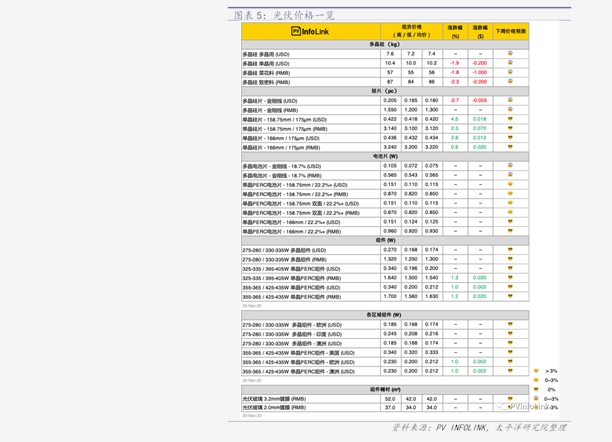Click the legend emoji beside '0%'

click(x=536, y=389)
